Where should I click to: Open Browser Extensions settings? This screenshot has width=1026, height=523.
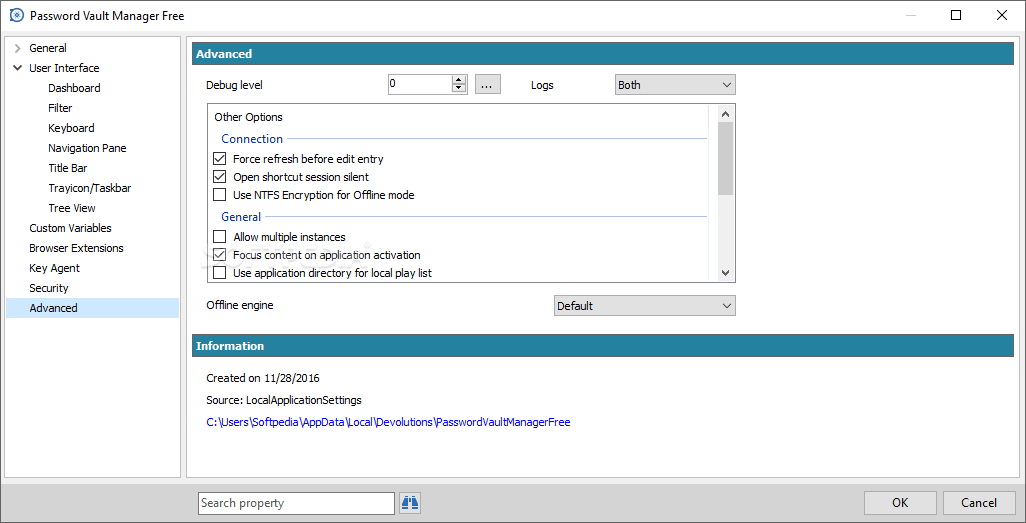tap(76, 248)
